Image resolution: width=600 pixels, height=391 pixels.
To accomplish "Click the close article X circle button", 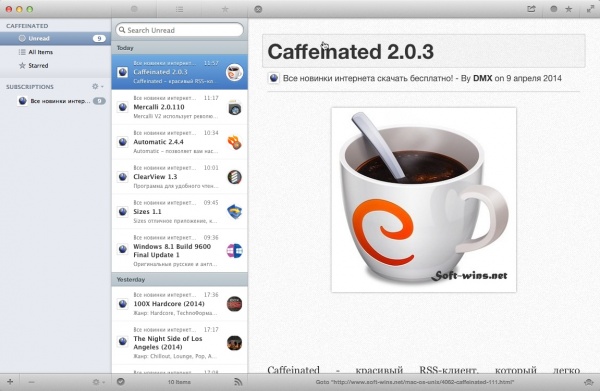I will (x=258, y=9).
